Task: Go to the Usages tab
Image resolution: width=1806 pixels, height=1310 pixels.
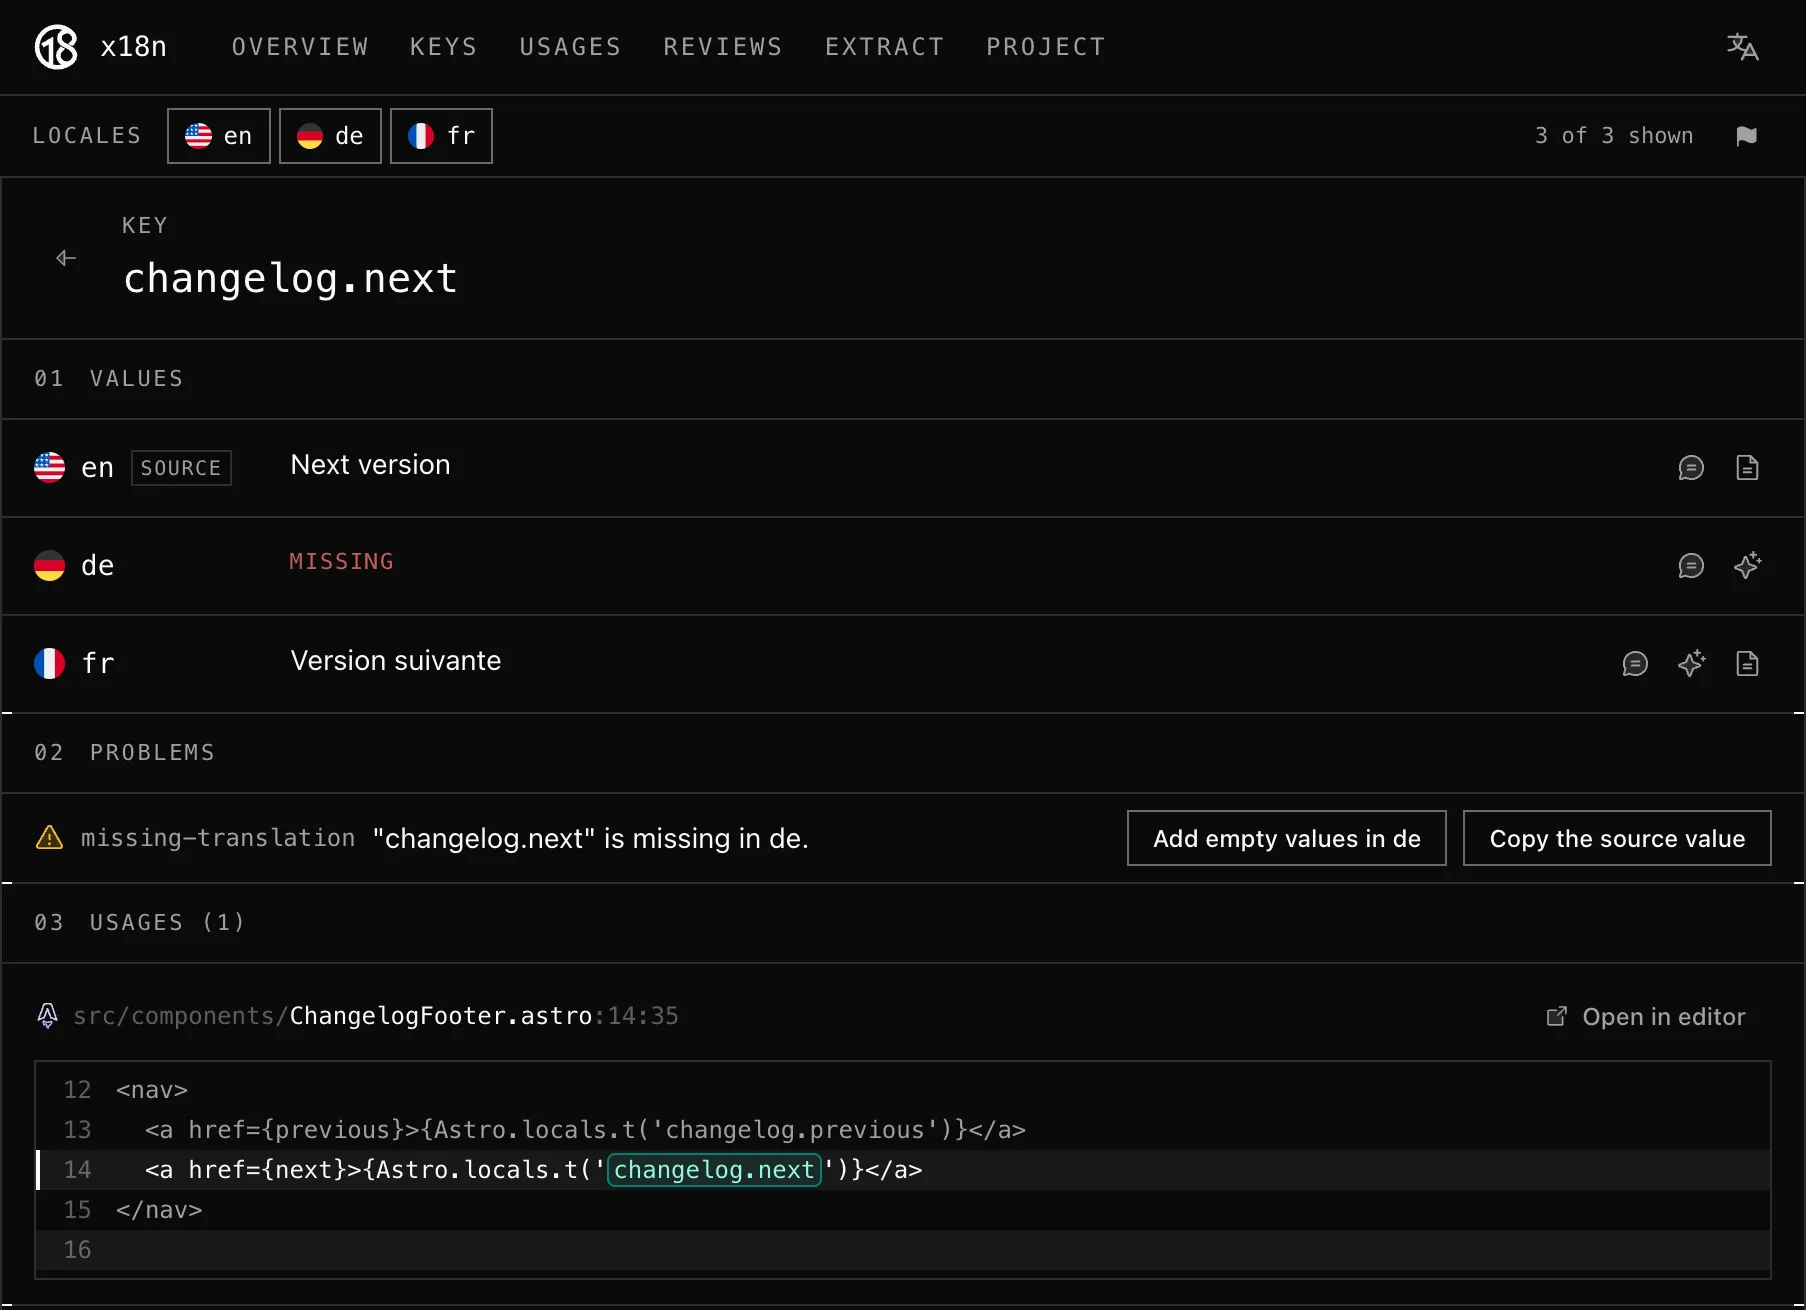Action: coord(570,47)
